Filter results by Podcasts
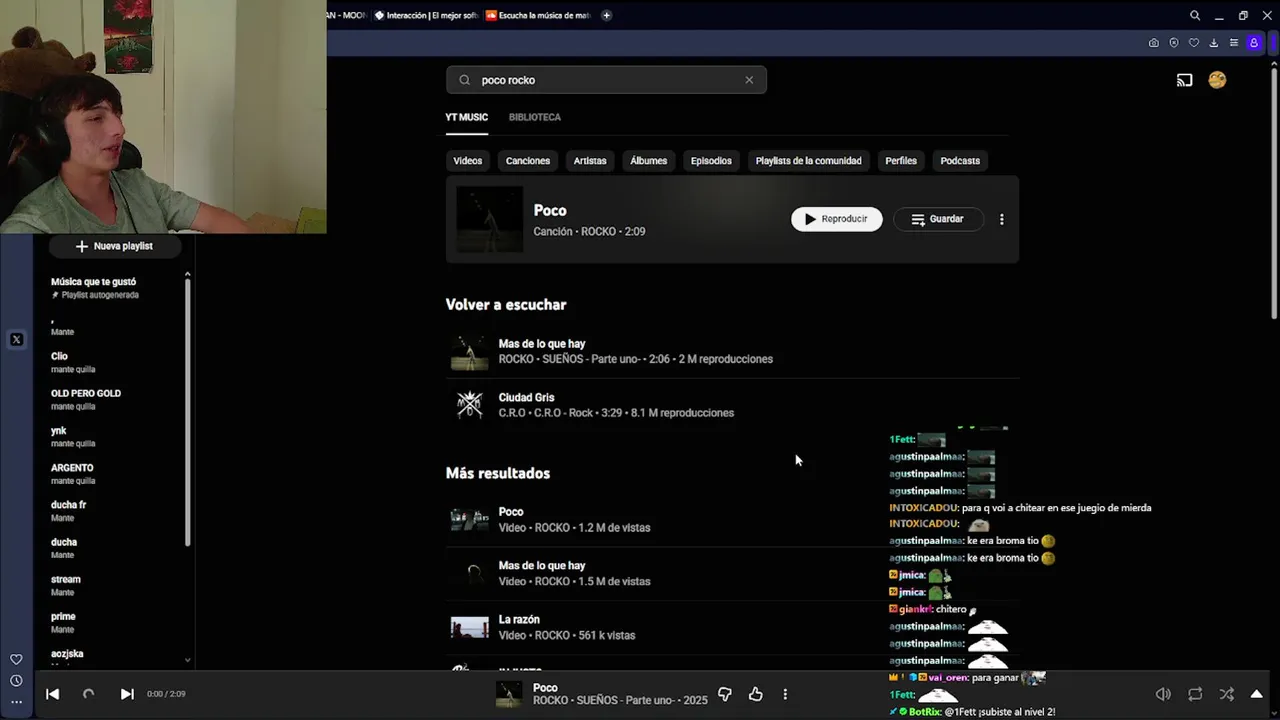 960,160
